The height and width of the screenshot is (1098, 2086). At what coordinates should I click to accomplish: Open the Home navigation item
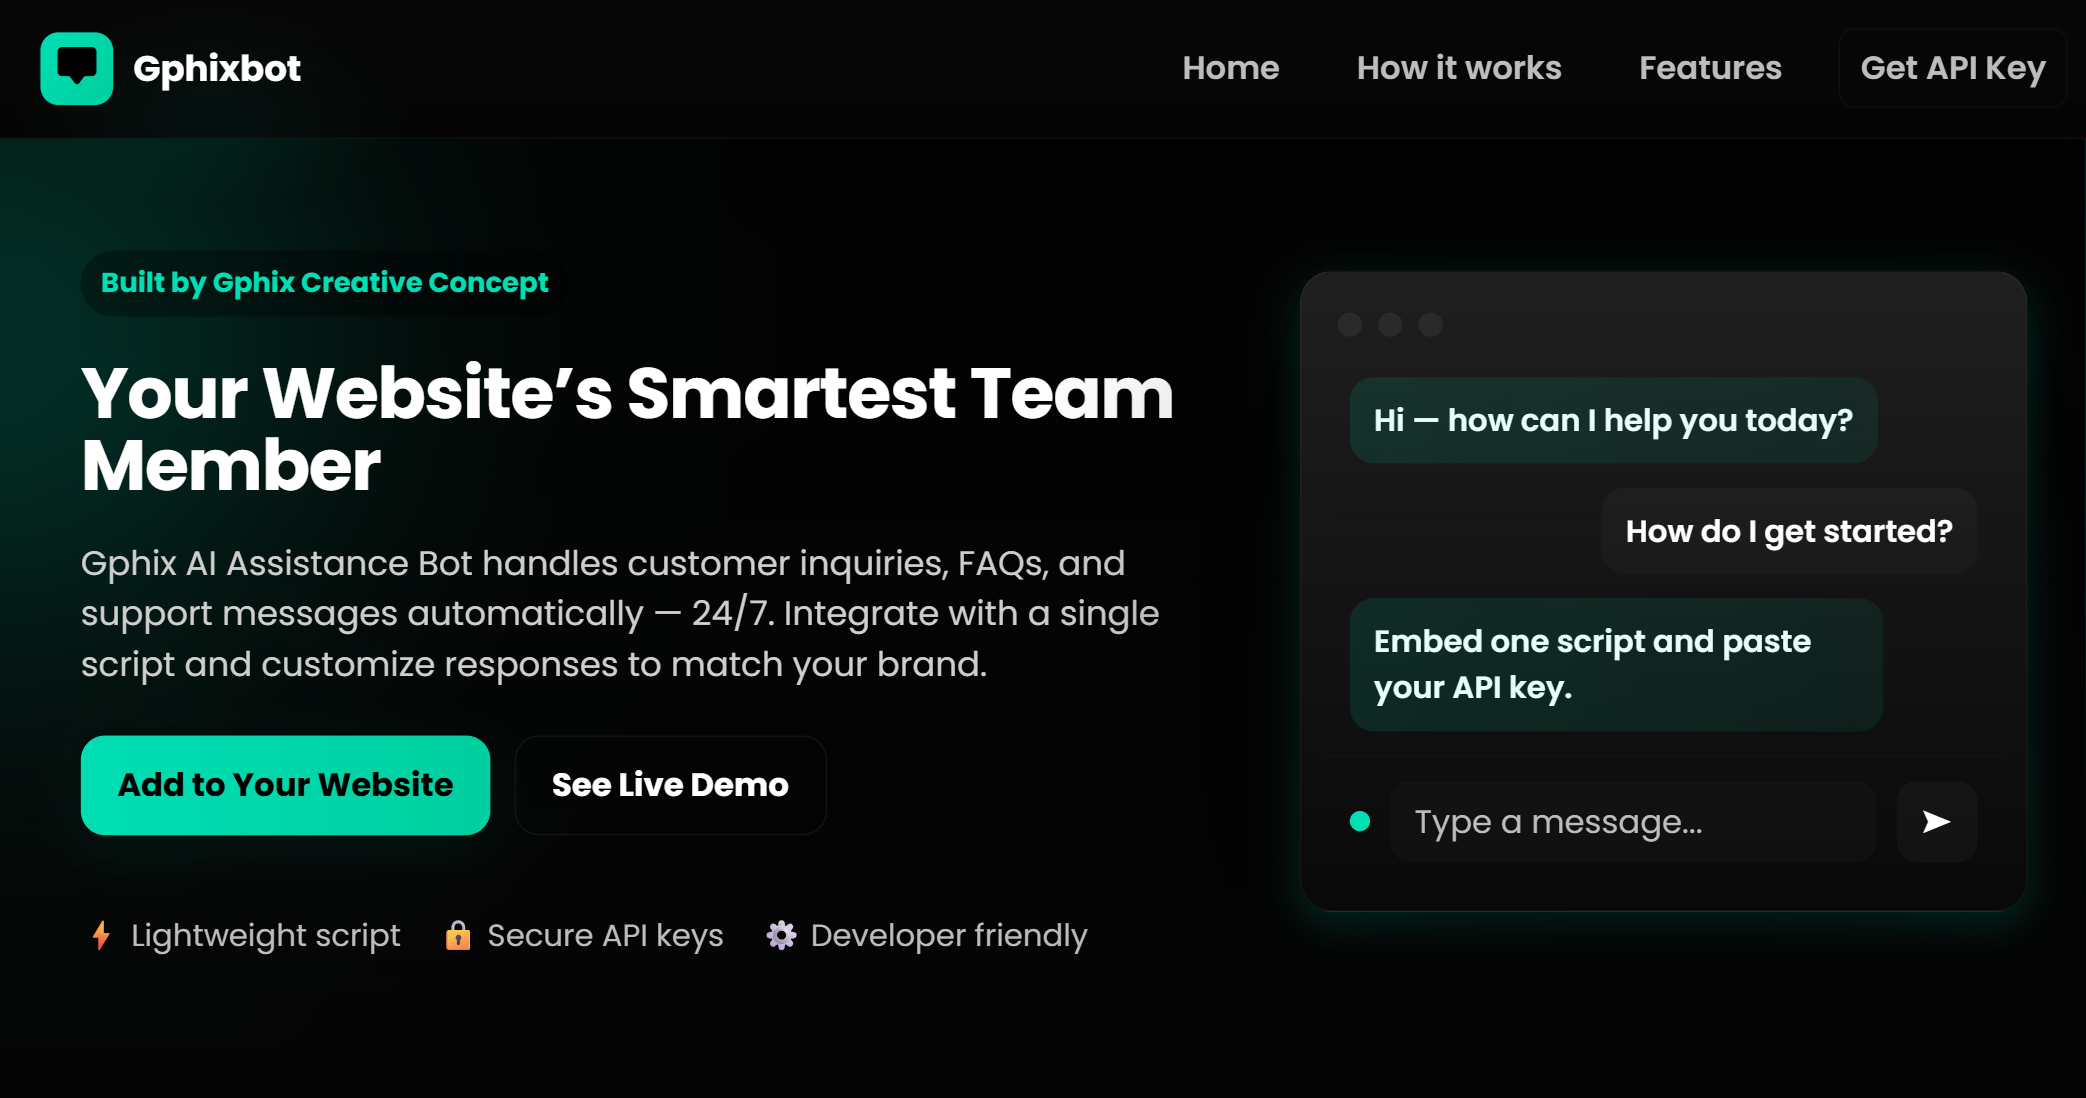point(1232,68)
